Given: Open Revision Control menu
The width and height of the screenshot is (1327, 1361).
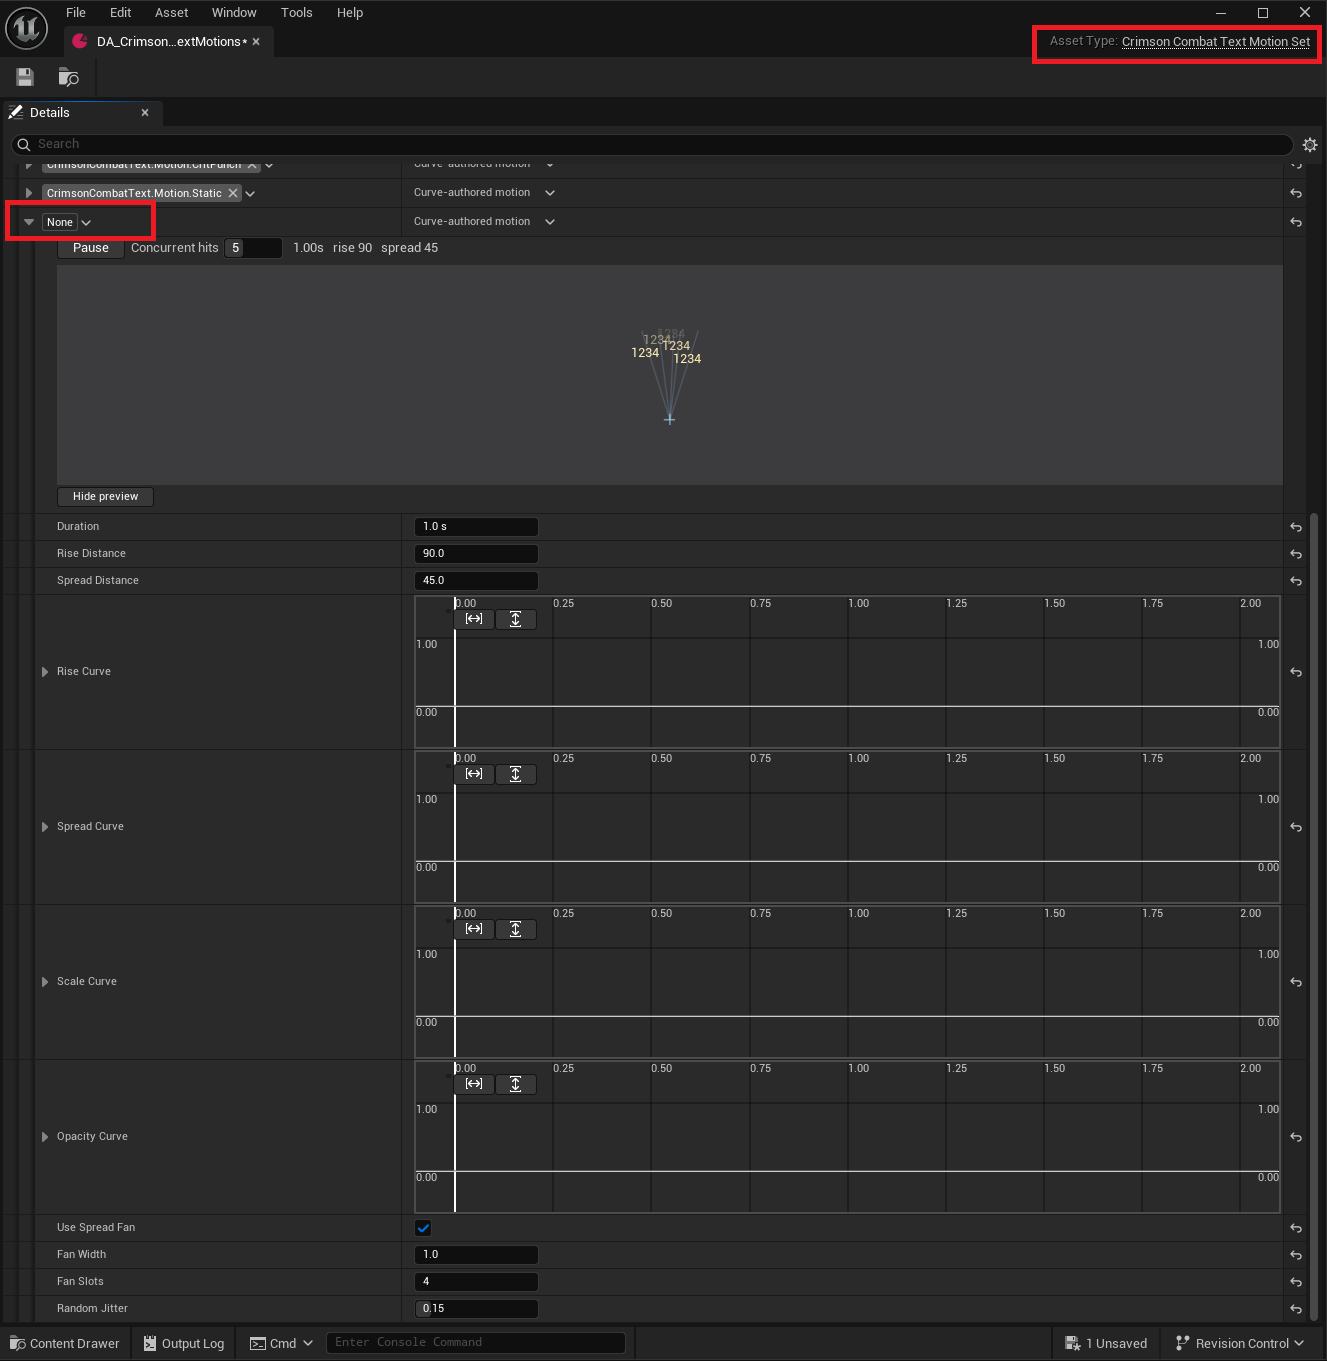Looking at the screenshot, I should (x=1240, y=1343).
